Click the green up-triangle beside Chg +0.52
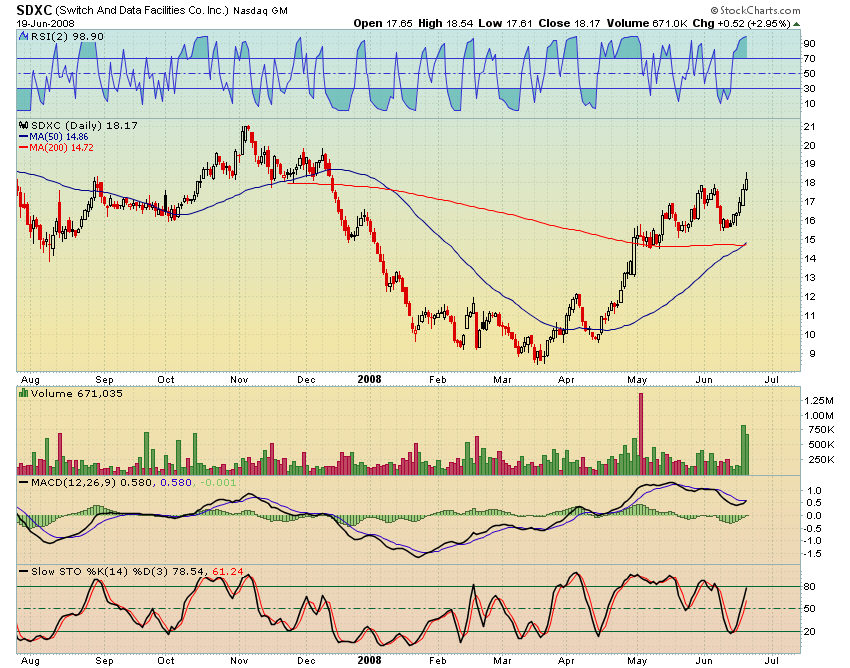The width and height of the screenshot is (850, 668). tap(796, 24)
